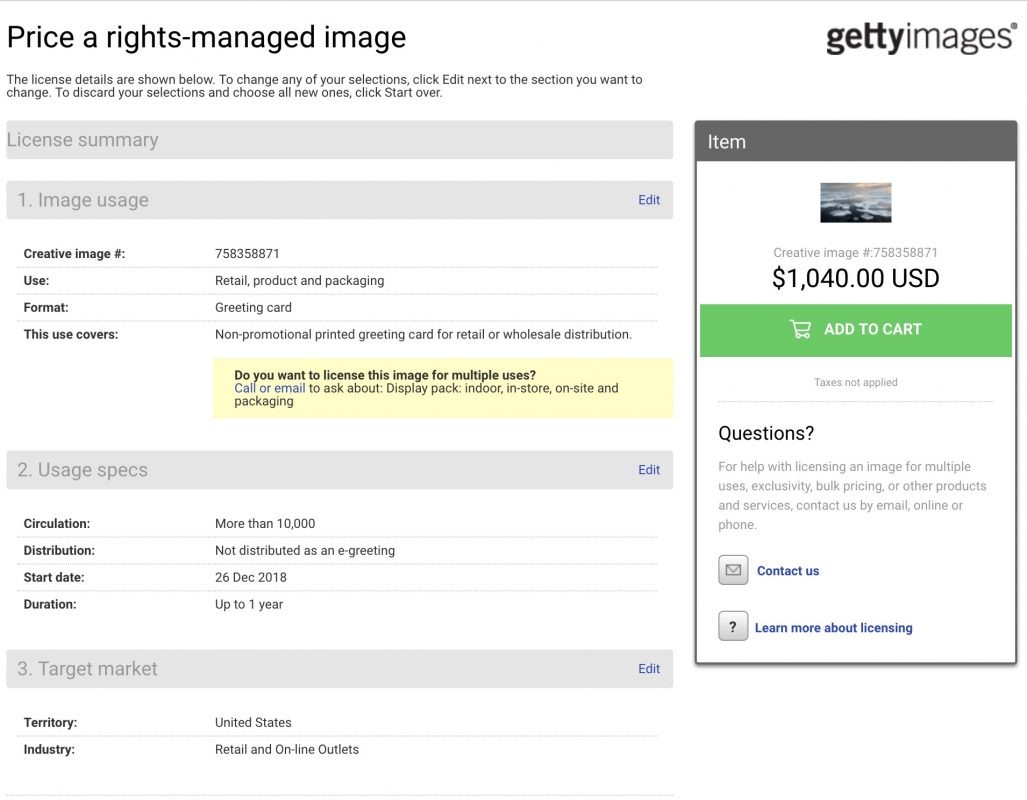The image size is (1027, 800).
Task: Open the iceberg image thumbnail
Action: tap(855, 202)
